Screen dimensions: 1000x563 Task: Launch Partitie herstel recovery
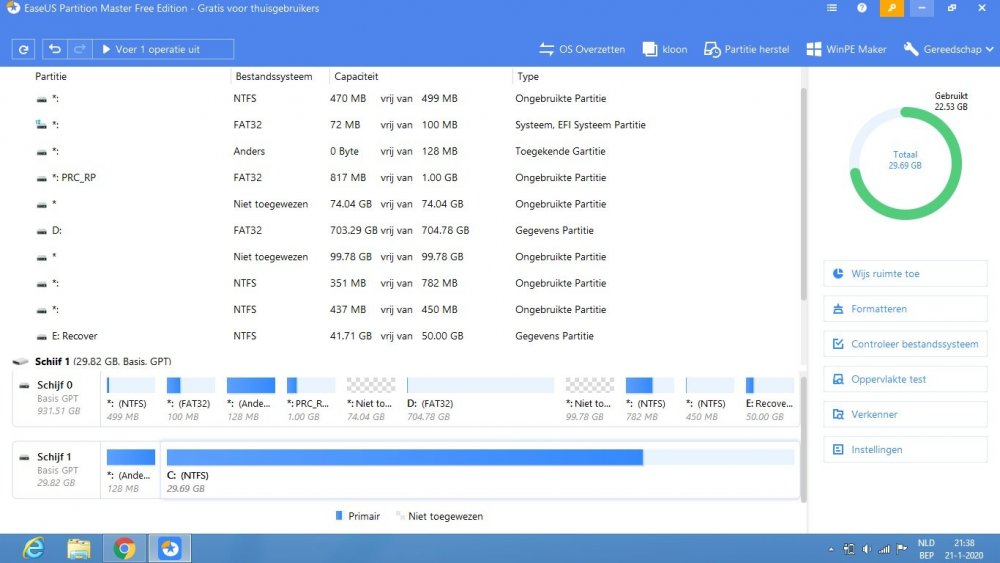(746, 49)
